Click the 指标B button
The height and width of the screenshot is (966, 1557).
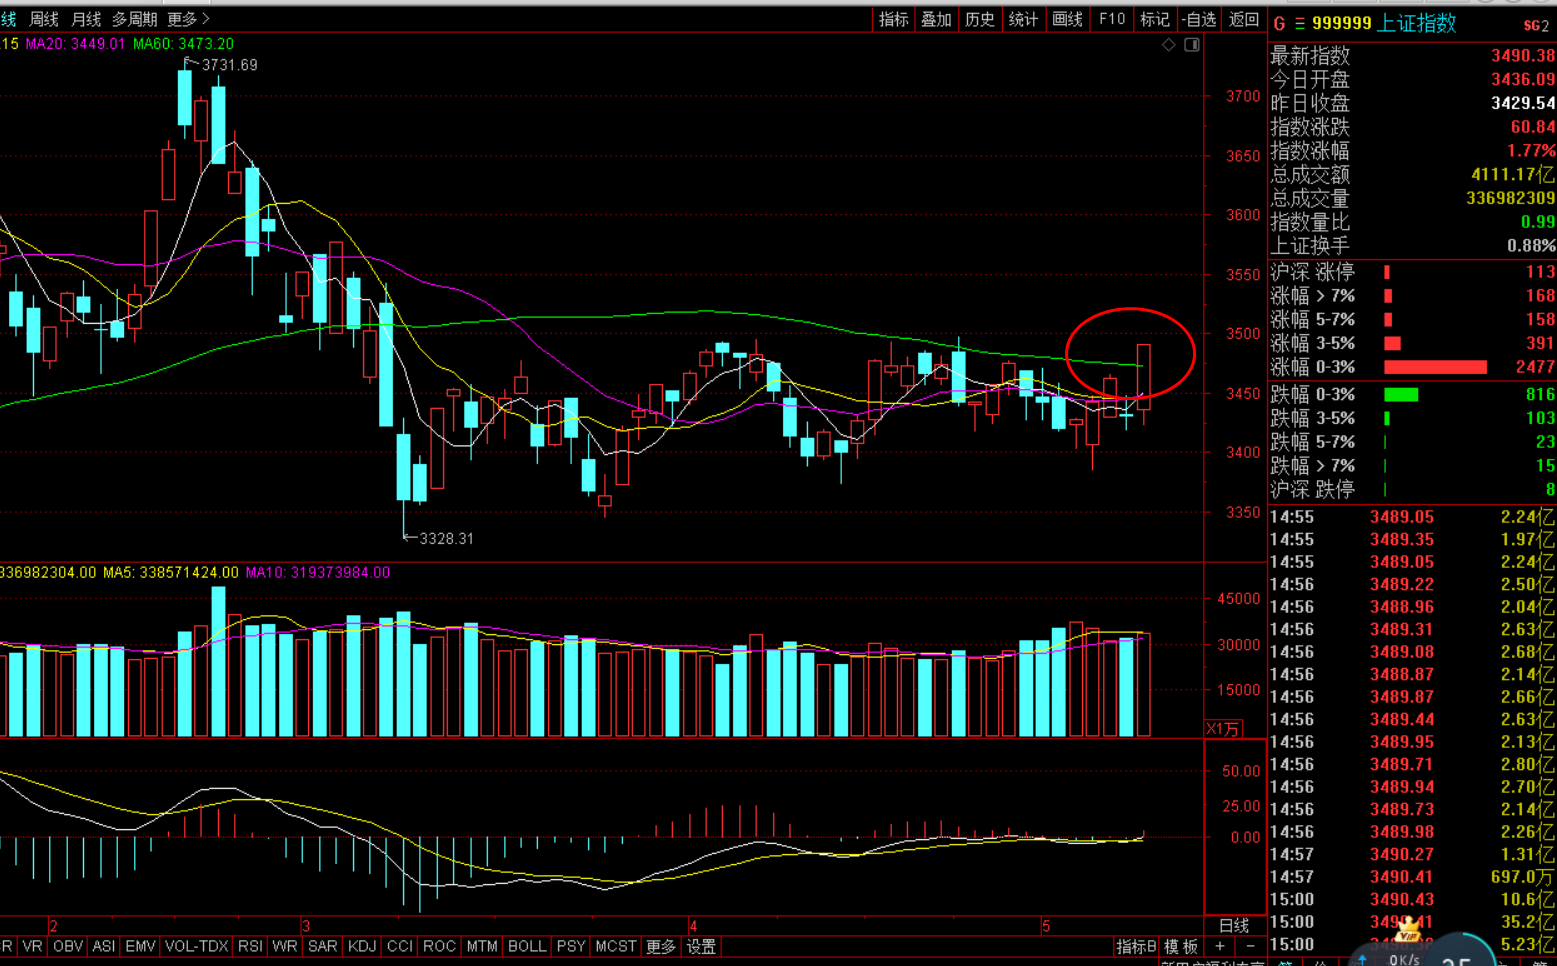[x=1136, y=946]
